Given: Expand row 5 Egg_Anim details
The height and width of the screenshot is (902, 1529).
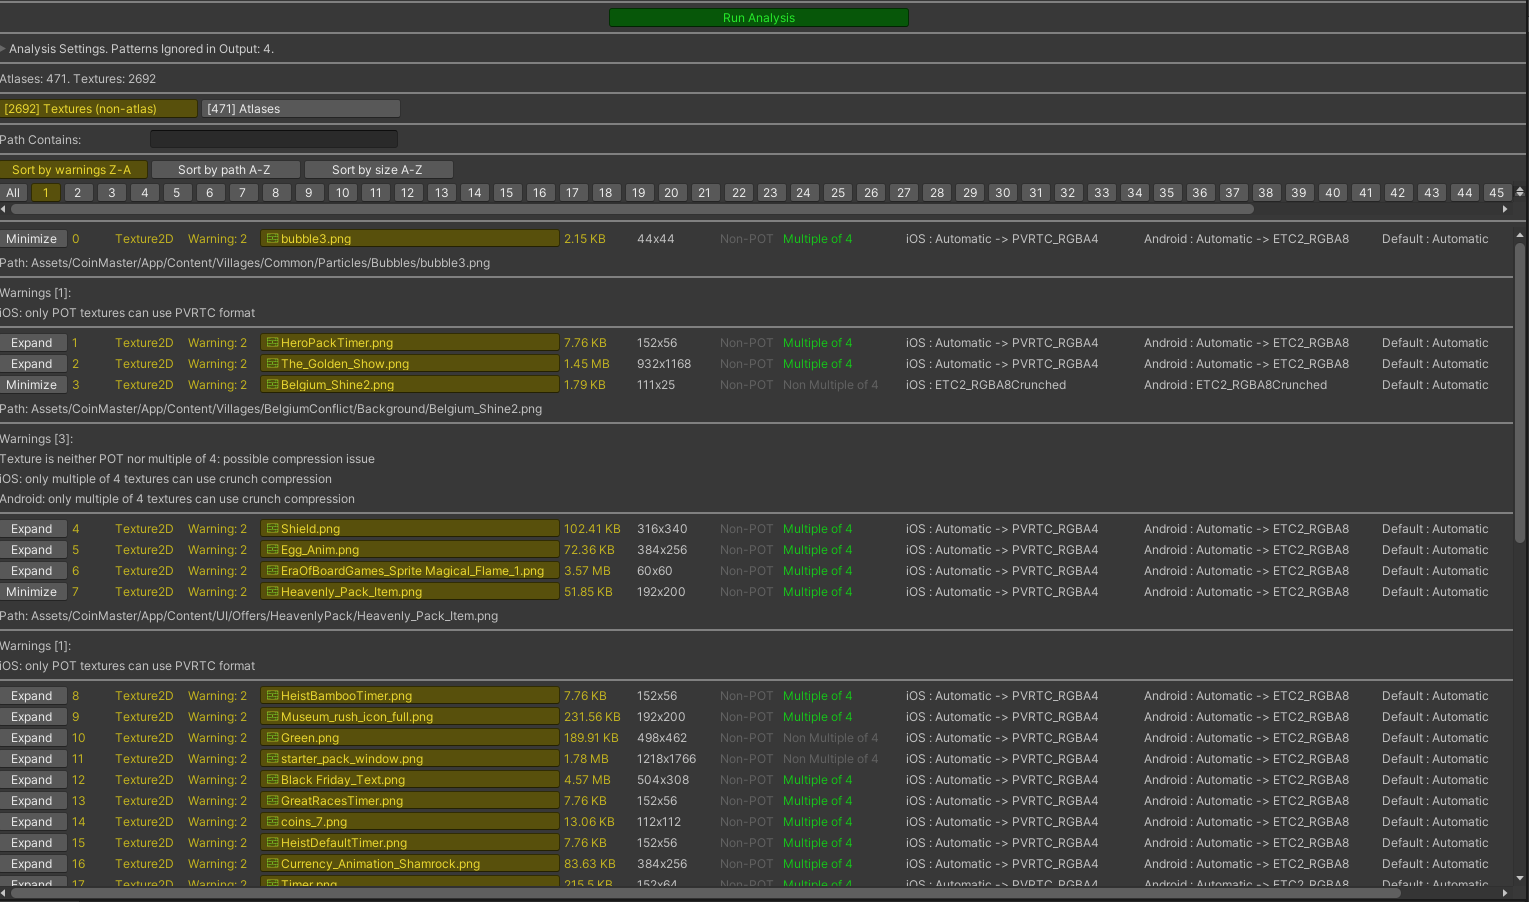Looking at the screenshot, I should point(33,550).
